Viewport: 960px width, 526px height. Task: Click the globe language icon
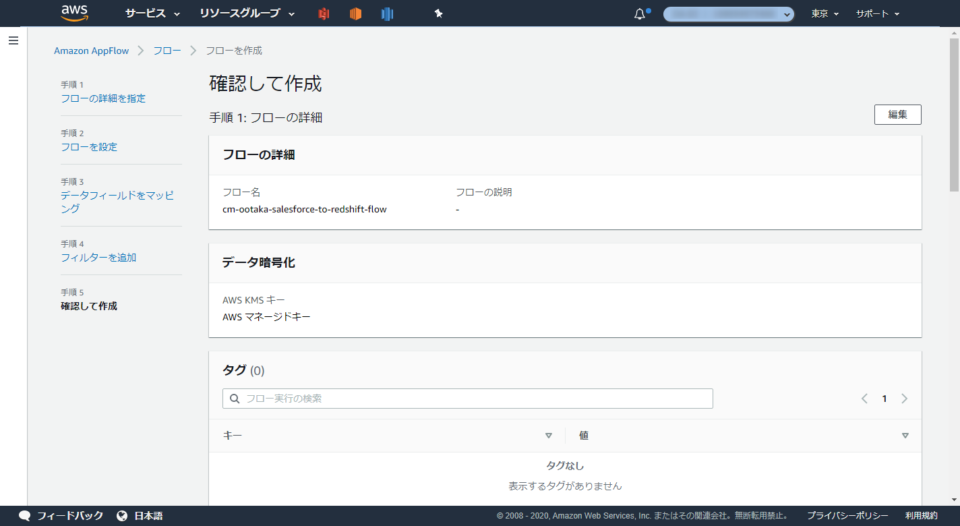pos(122,516)
